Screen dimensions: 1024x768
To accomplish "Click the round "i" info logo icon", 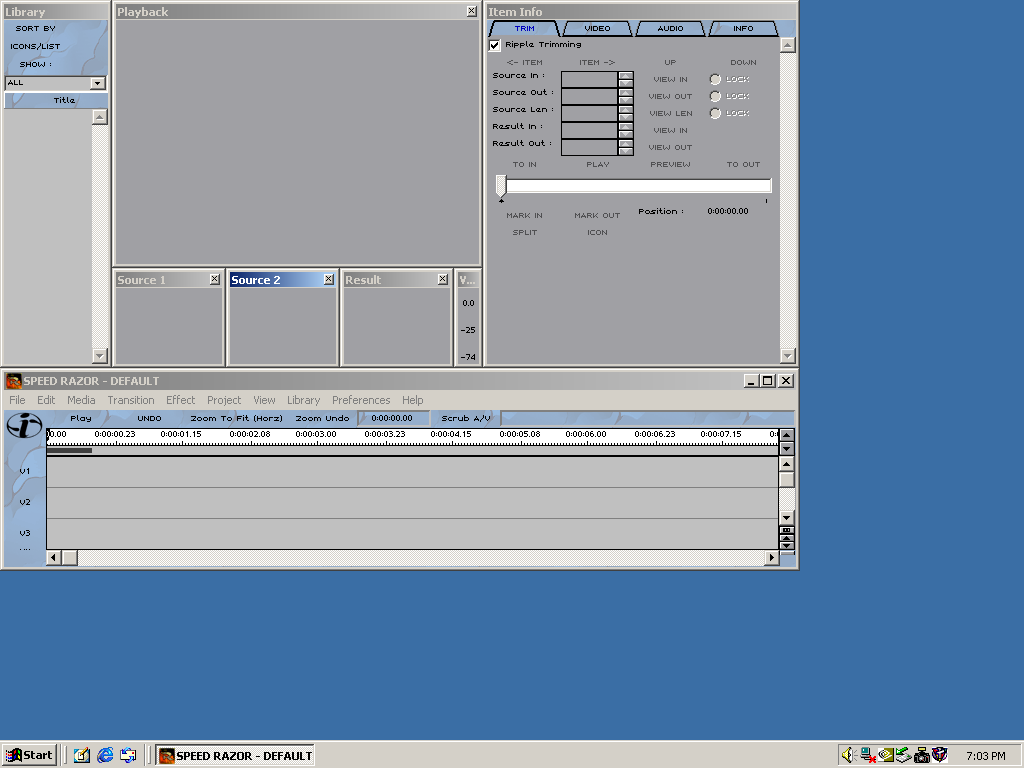I will pyautogui.click(x=24, y=426).
